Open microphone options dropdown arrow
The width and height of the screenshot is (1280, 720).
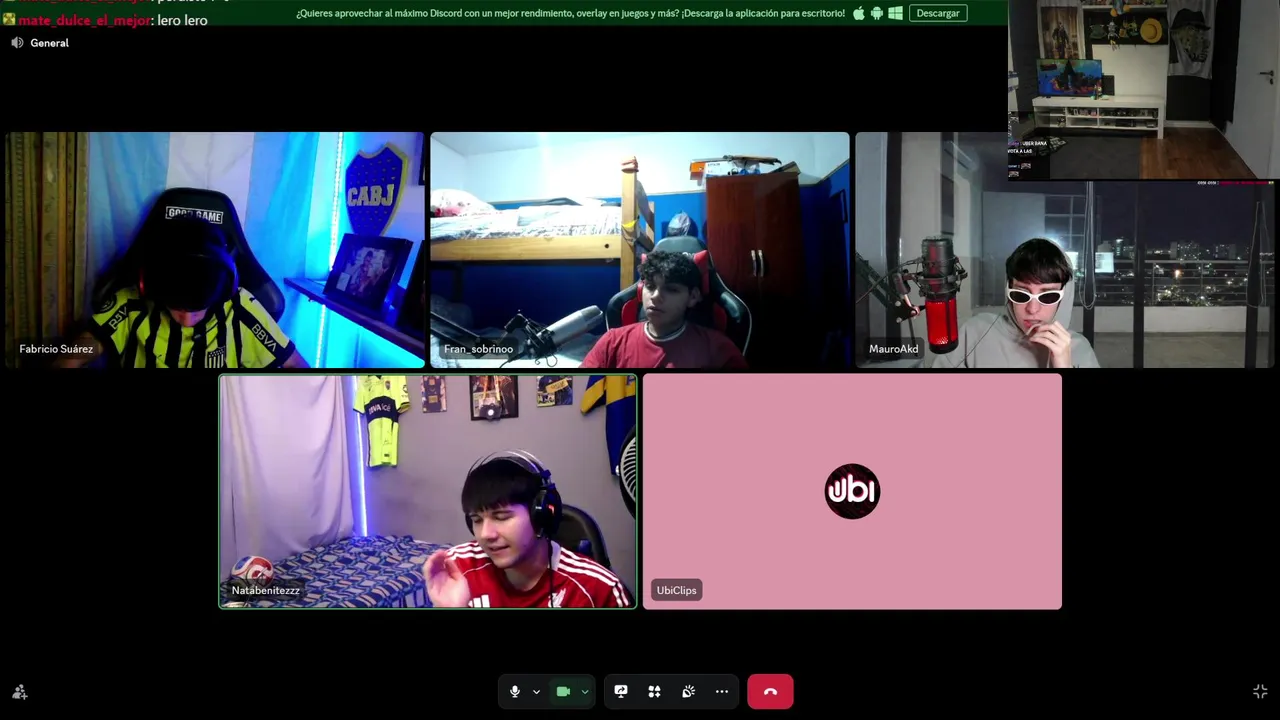[x=536, y=692]
